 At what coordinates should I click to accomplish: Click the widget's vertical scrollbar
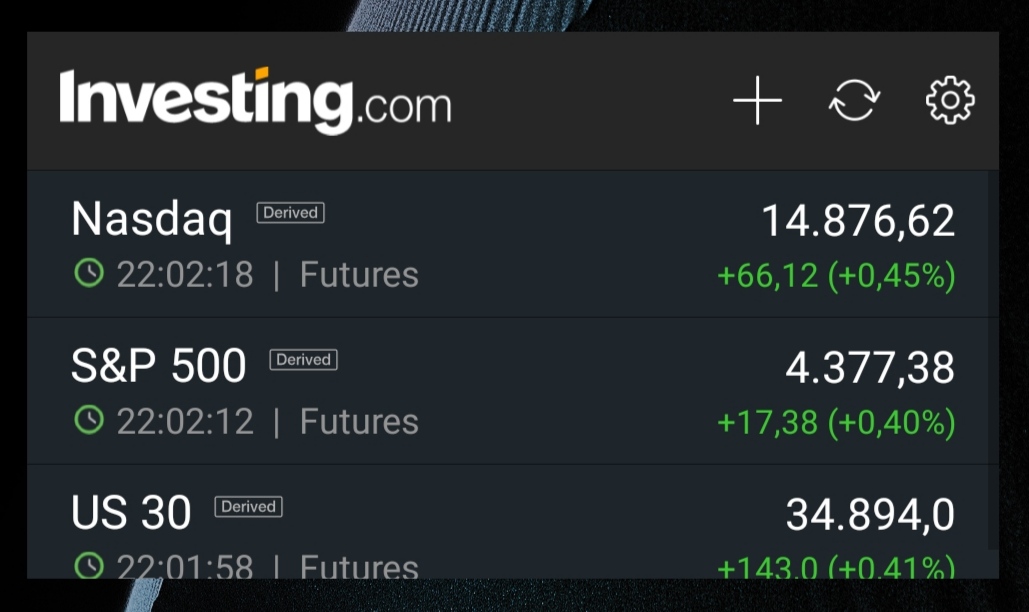(992, 360)
